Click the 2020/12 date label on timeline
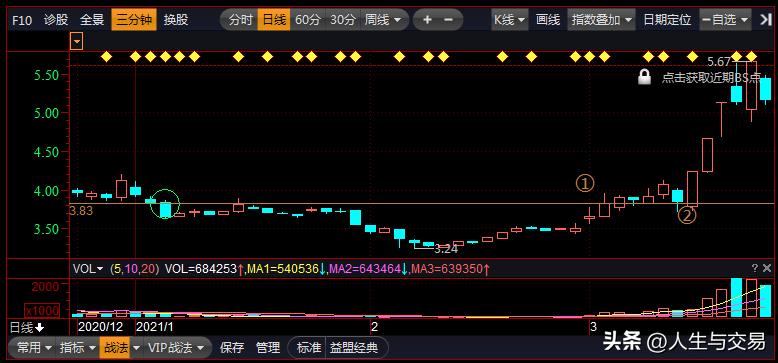The width and height of the screenshot is (778, 363). coord(101,327)
